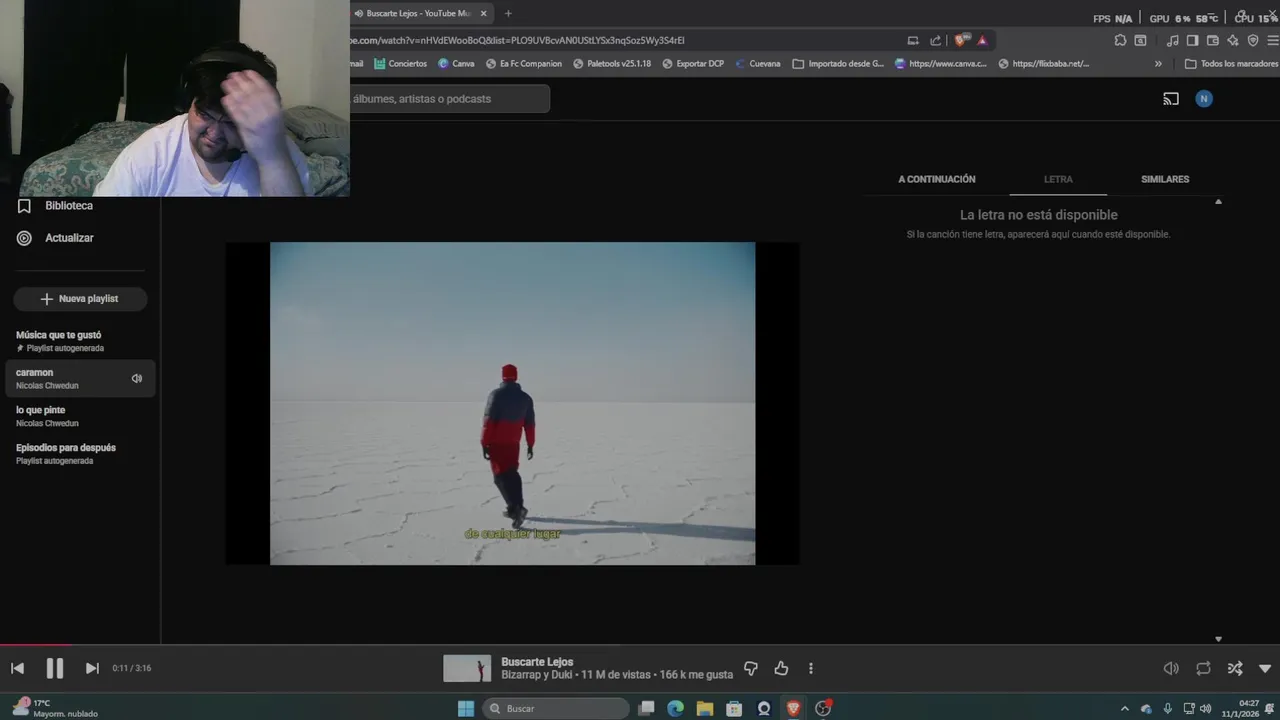Image resolution: width=1280 pixels, height=720 pixels.
Task: Pause the song with the pause button
Action: click(55, 668)
